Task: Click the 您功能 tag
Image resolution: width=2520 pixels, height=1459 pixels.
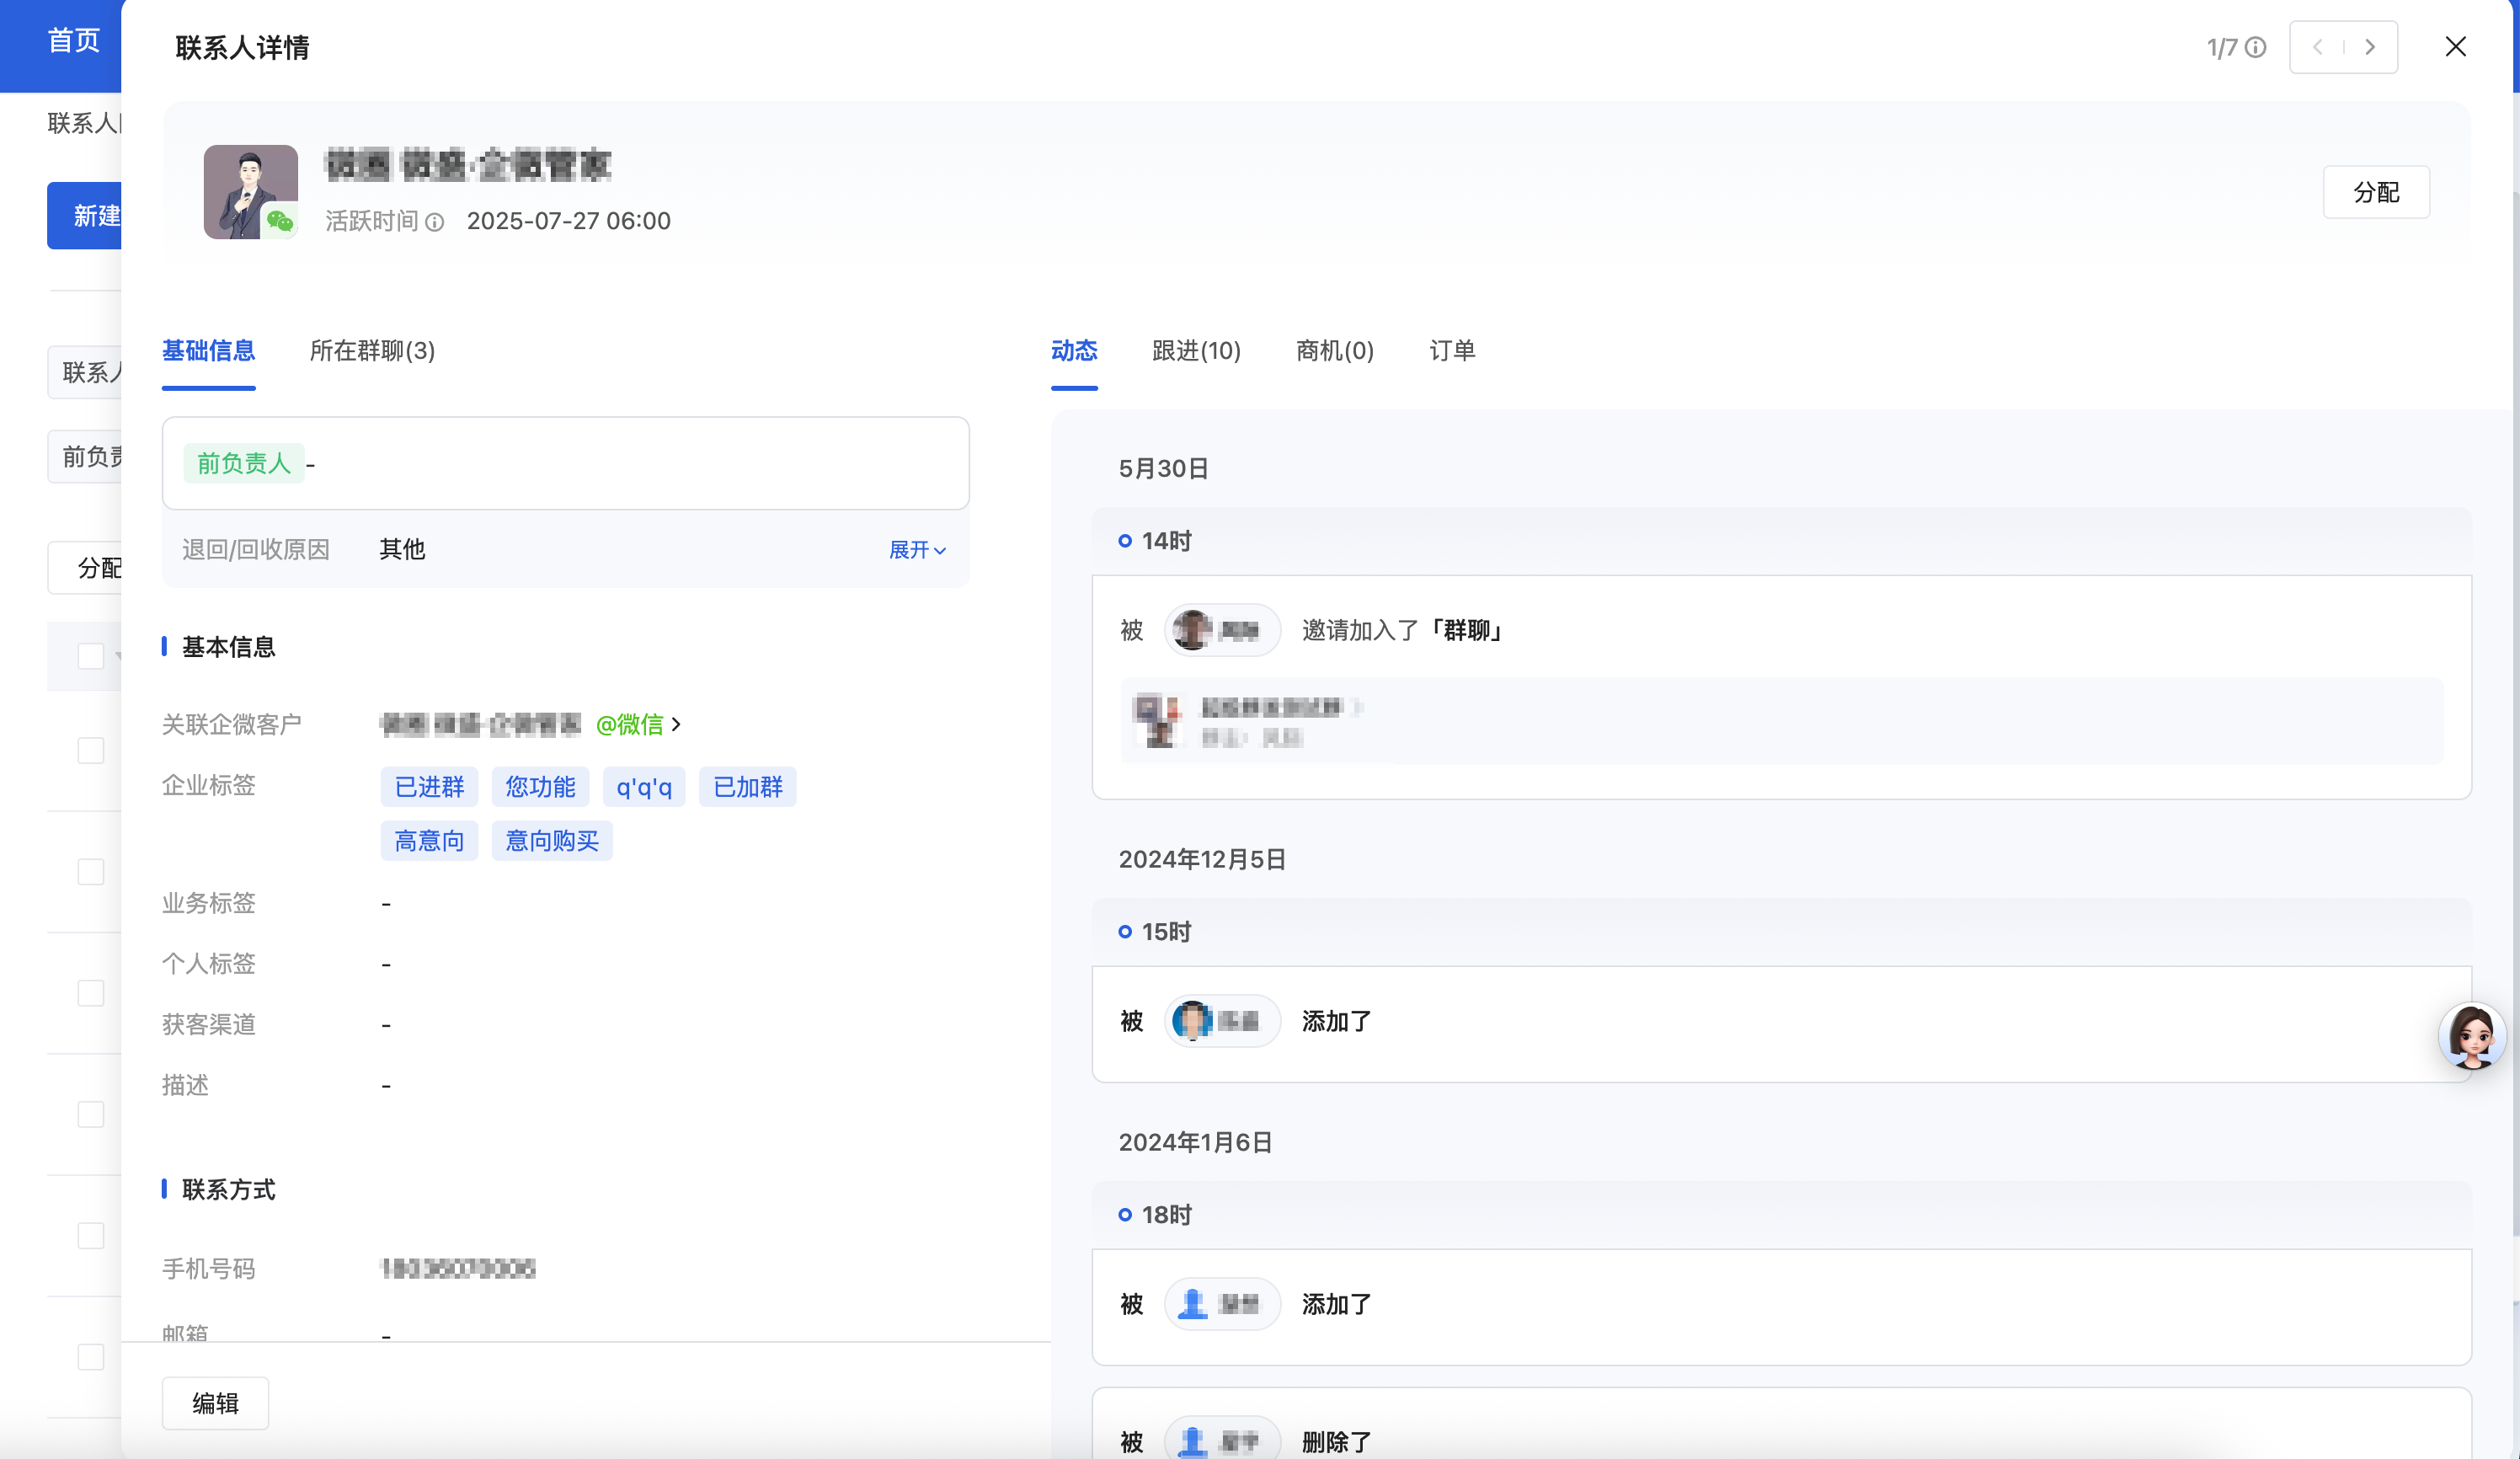Action: [540, 787]
